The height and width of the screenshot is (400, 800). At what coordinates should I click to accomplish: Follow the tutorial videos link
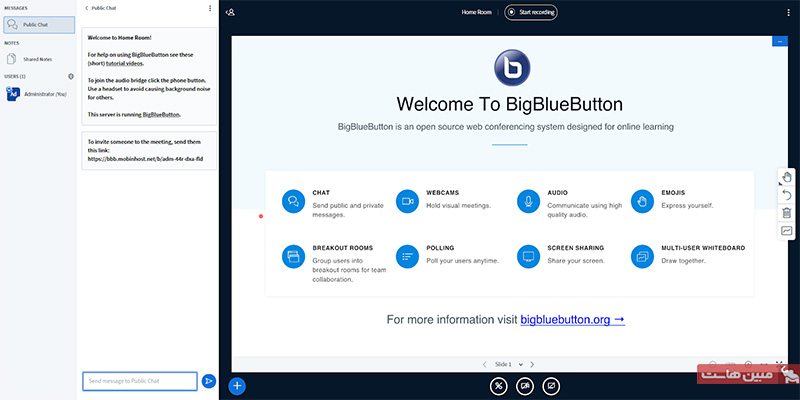pyautogui.click(x=124, y=63)
